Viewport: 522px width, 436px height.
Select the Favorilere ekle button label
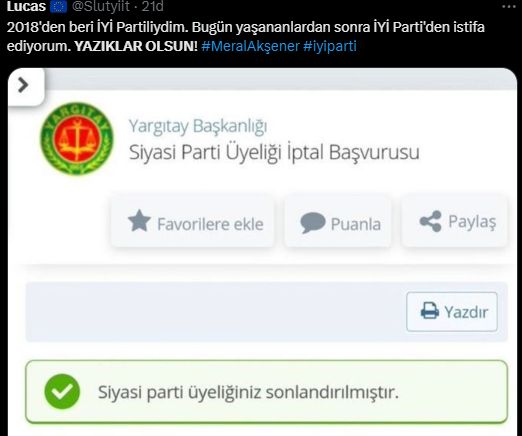pos(210,224)
